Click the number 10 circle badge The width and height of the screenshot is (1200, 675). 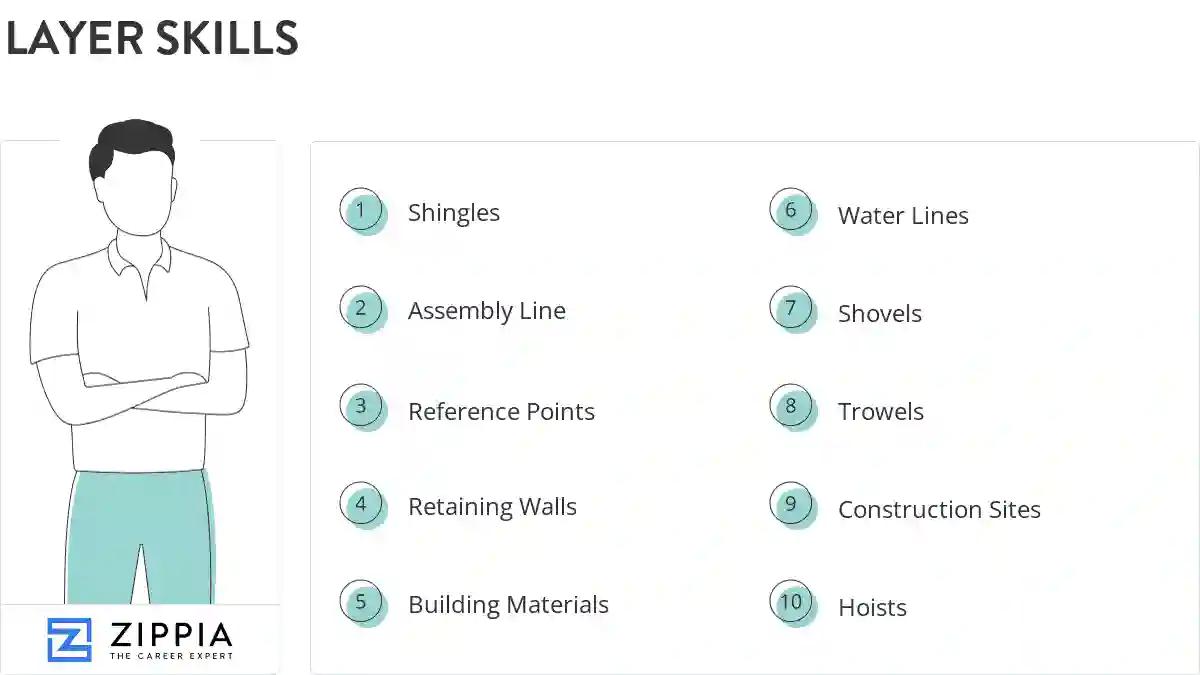tap(791, 603)
